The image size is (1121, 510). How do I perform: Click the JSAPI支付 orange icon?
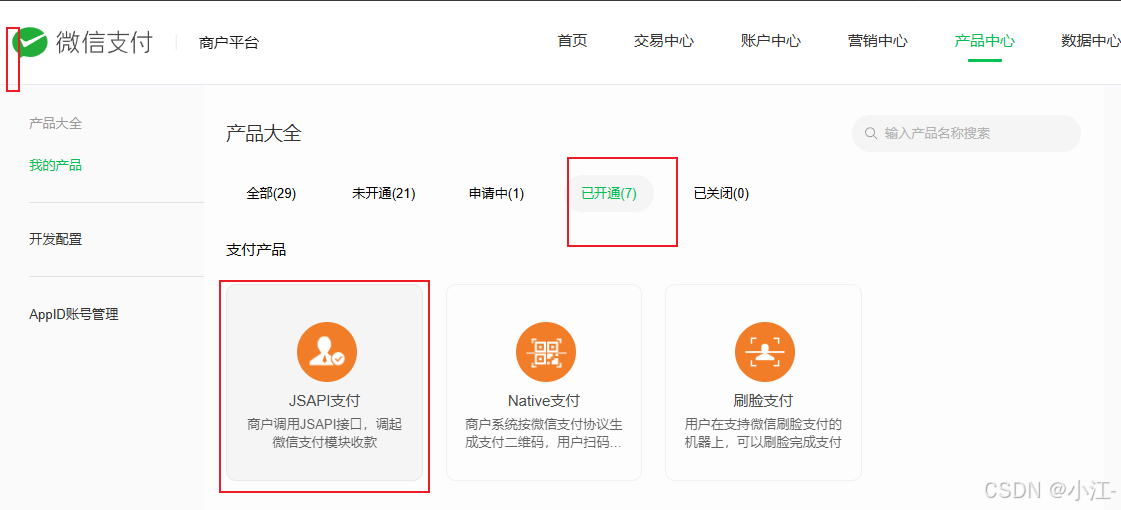[327, 352]
